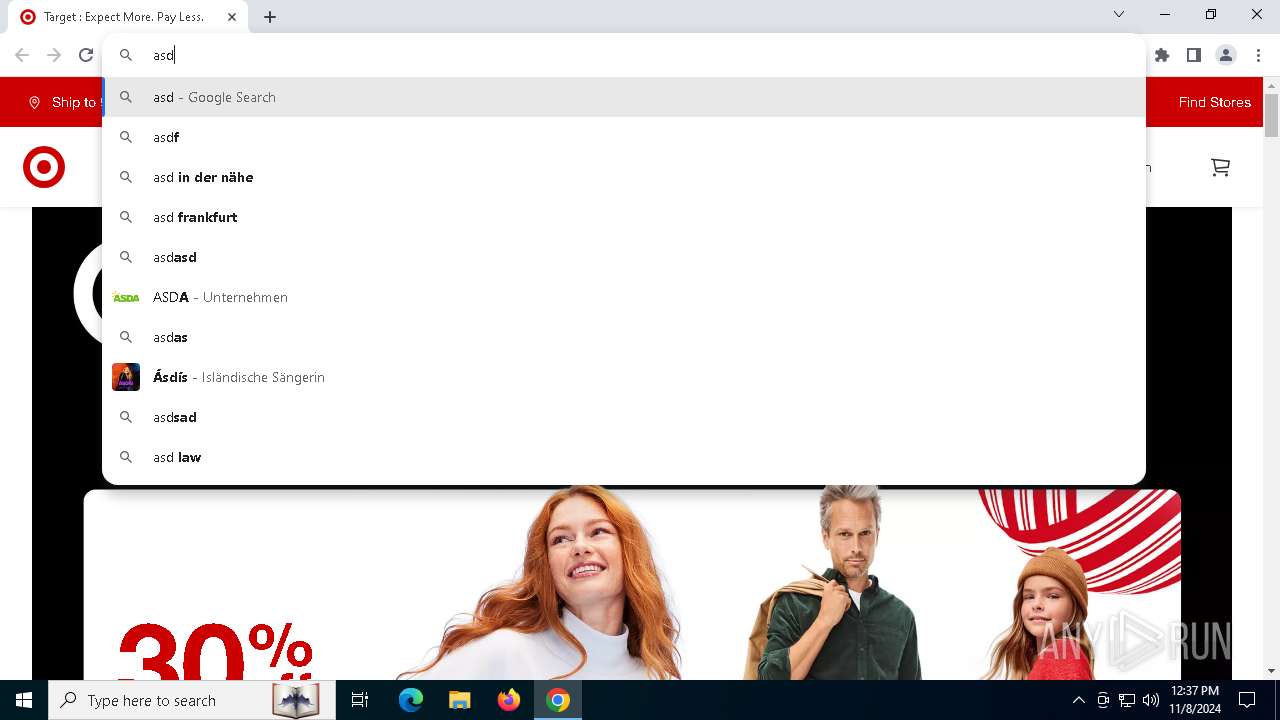
Task: Toggle the browser side panel icon
Action: pyautogui.click(x=1194, y=55)
